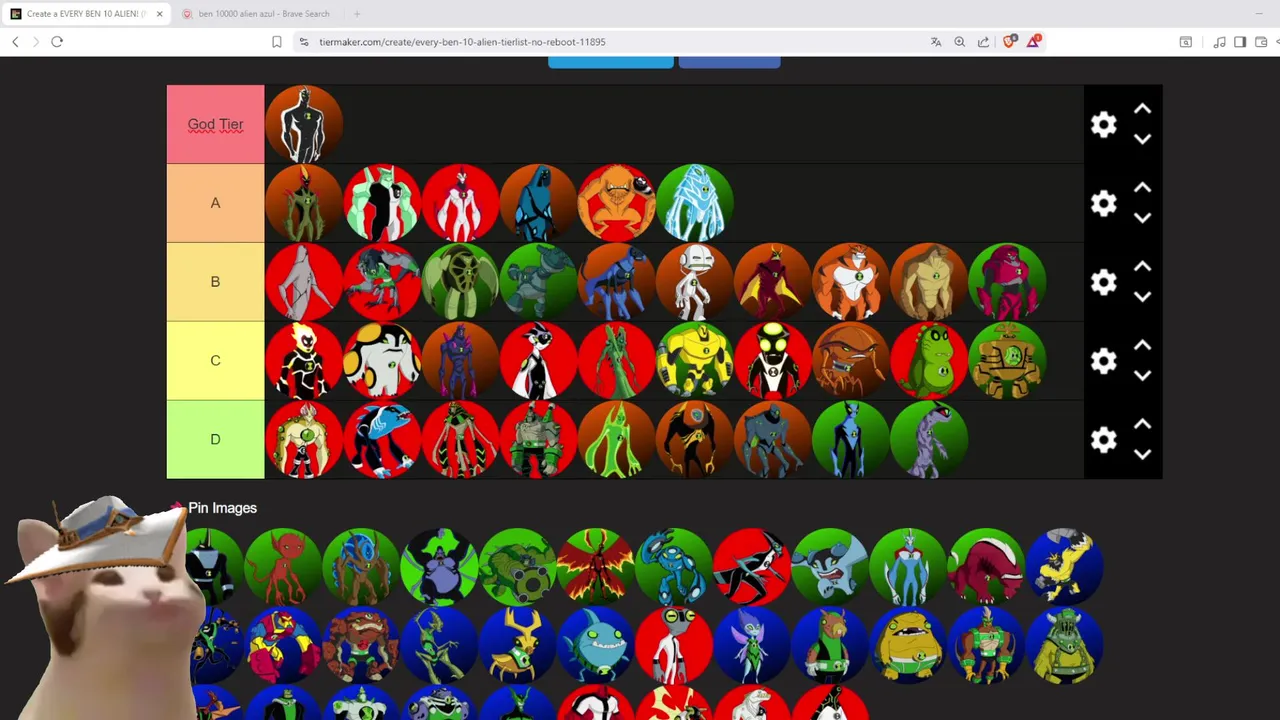1280x720 pixels.
Task: Move the B tier row up
Action: coord(1142,267)
